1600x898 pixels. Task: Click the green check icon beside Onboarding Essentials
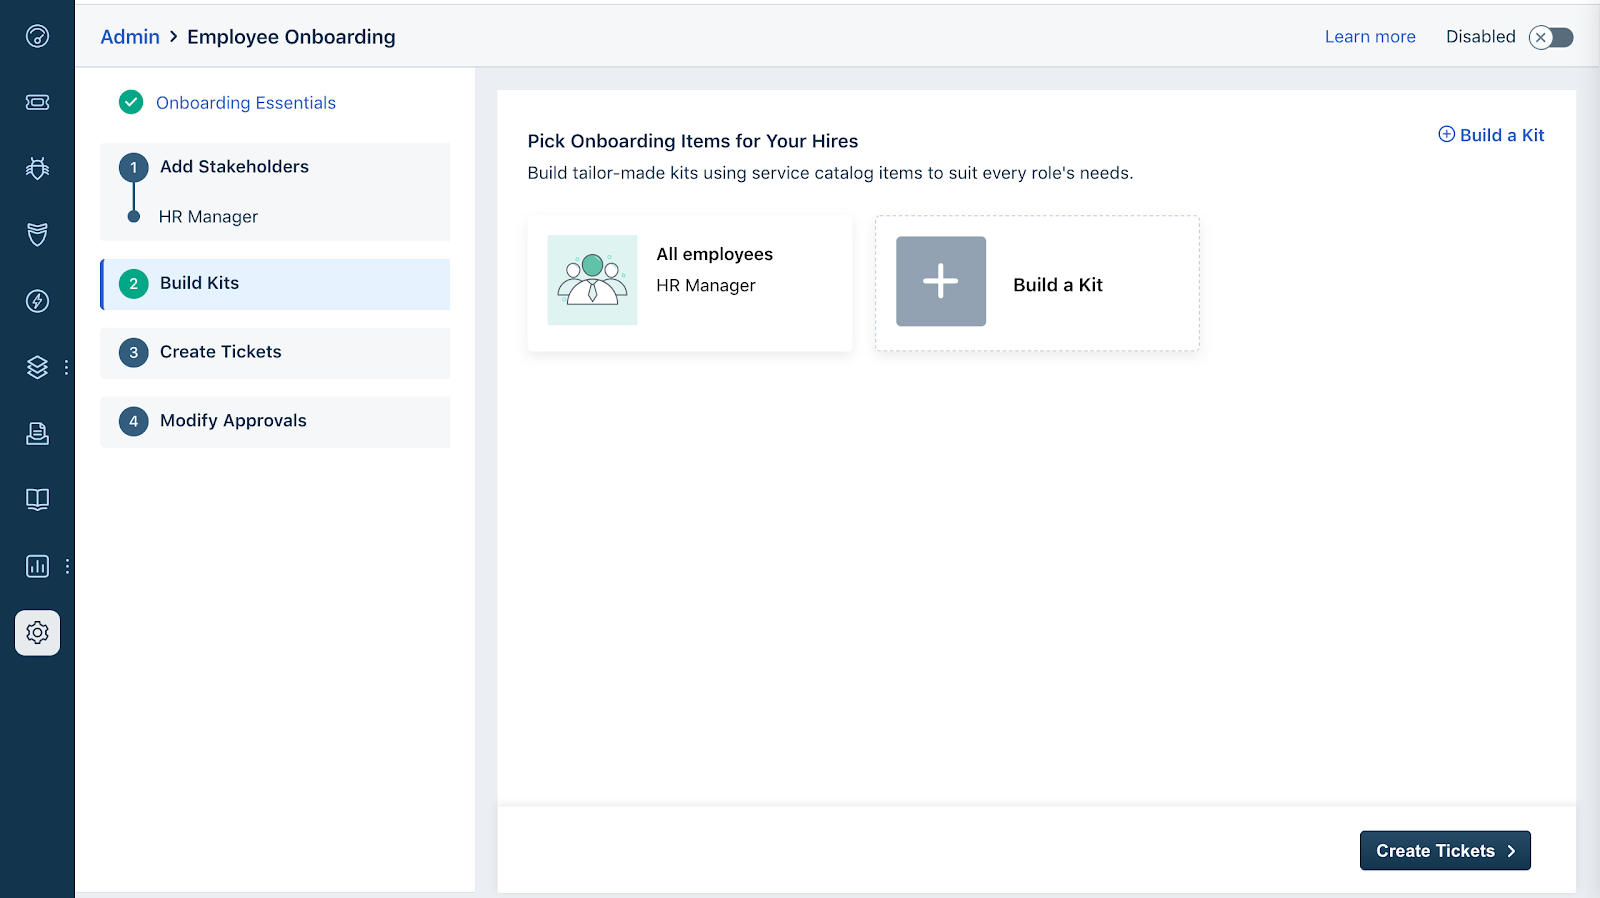coord(131,102)
